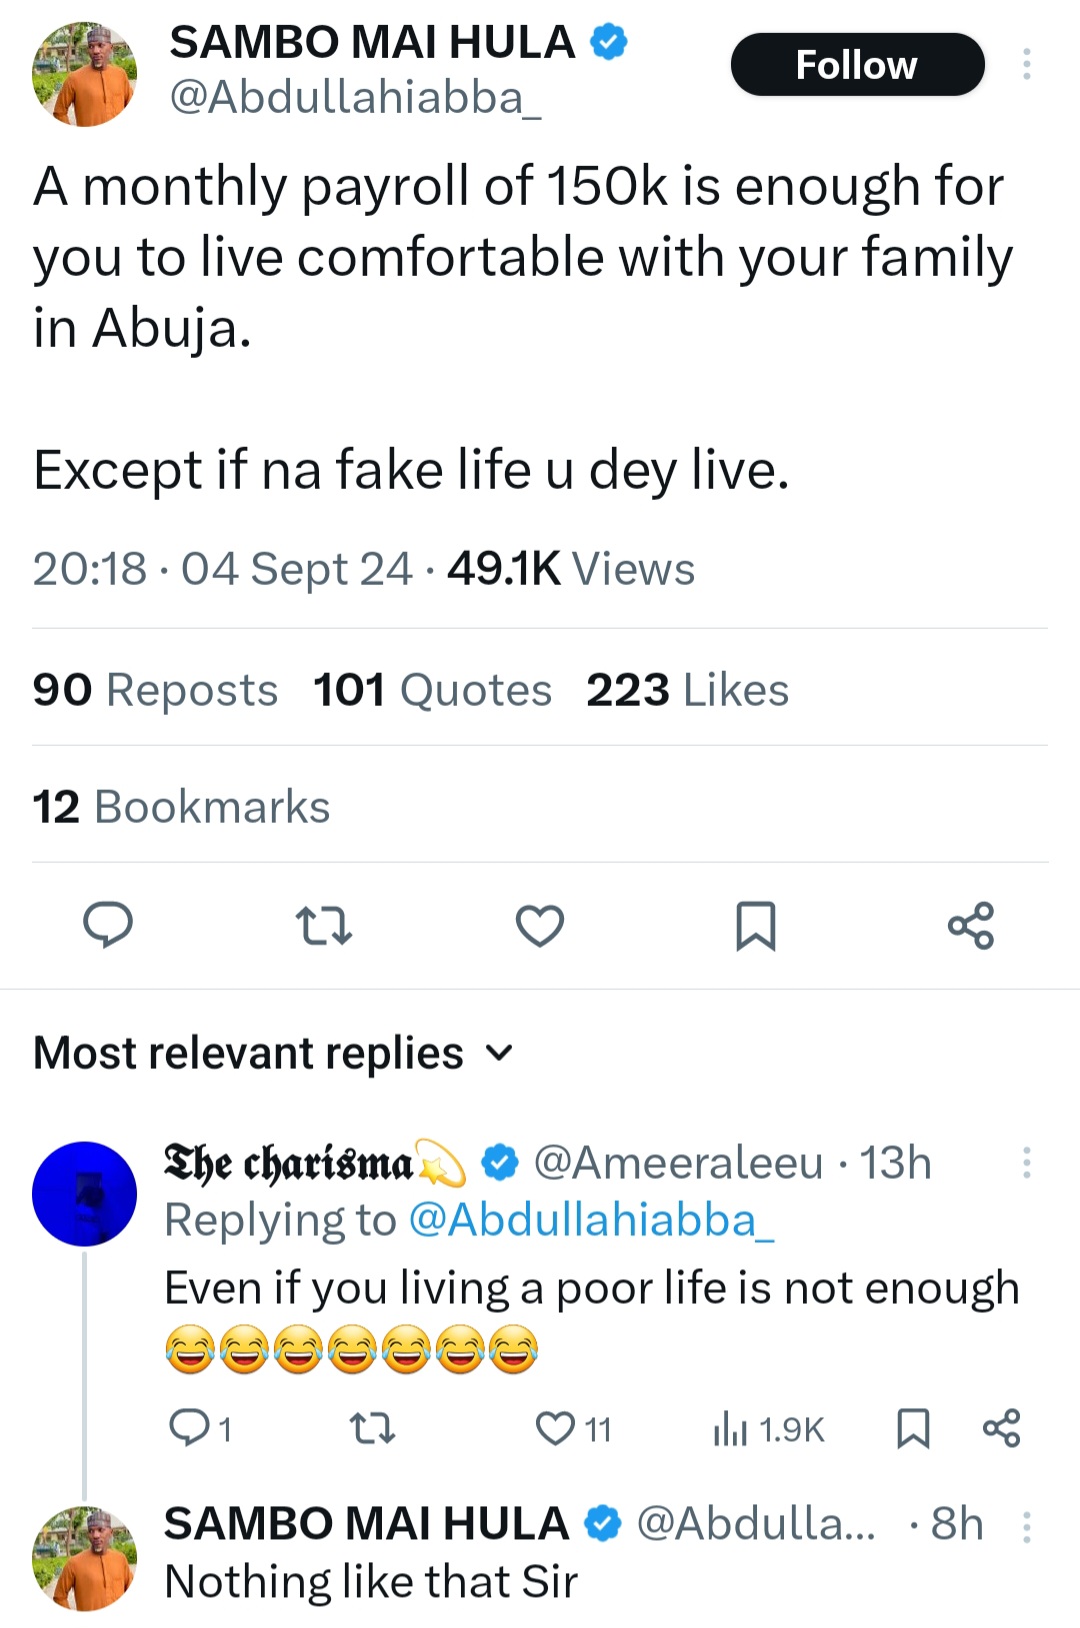Follow SAMBO MAI HULA

(x=857, y=65)
